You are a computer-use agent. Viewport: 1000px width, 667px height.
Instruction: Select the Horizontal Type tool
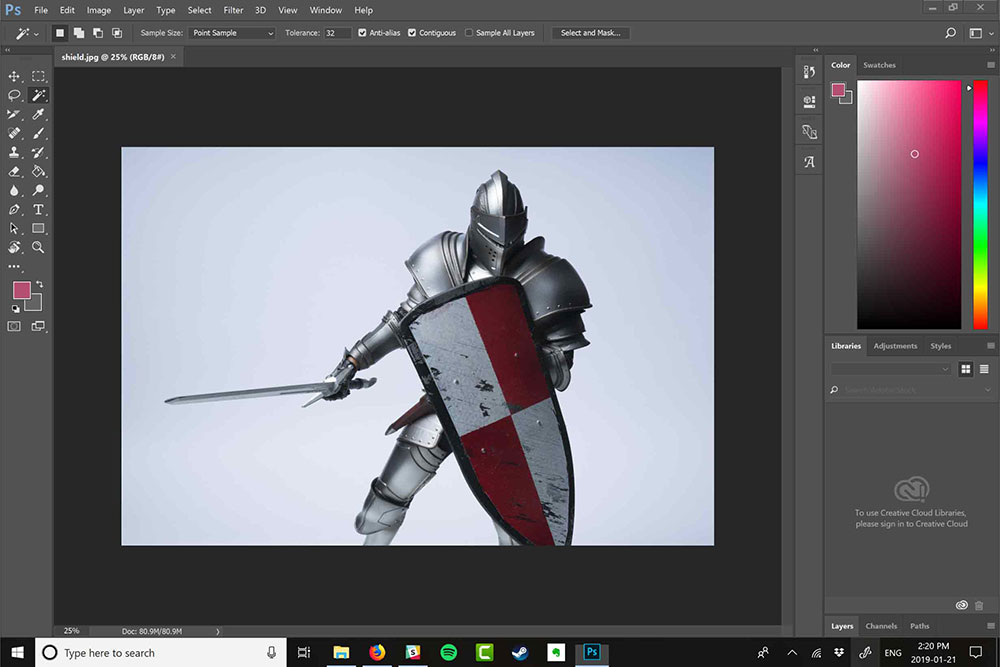pos(38,210)
